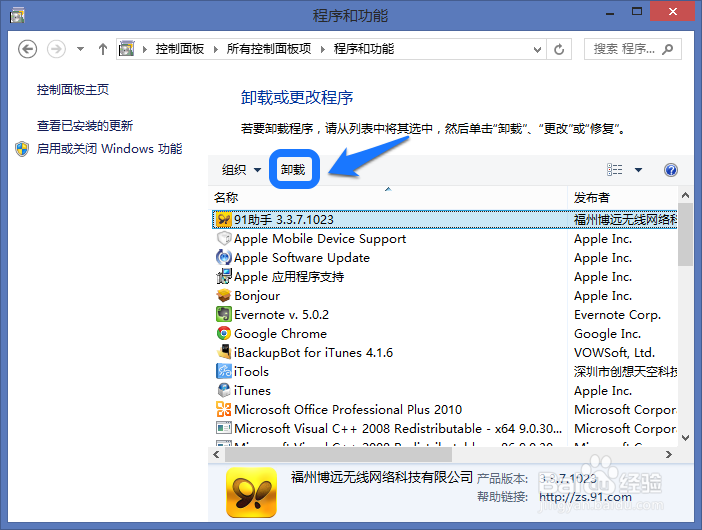Click the Evernote elephant icon
The height and width of the screenshot is (530, 702).
(223, 314)
